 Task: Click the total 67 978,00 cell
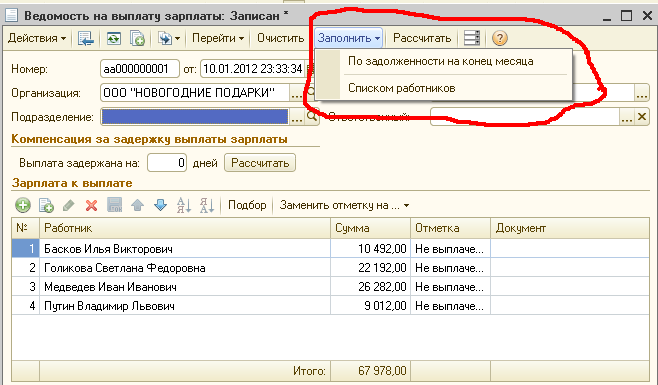click(x=371, y=371)
